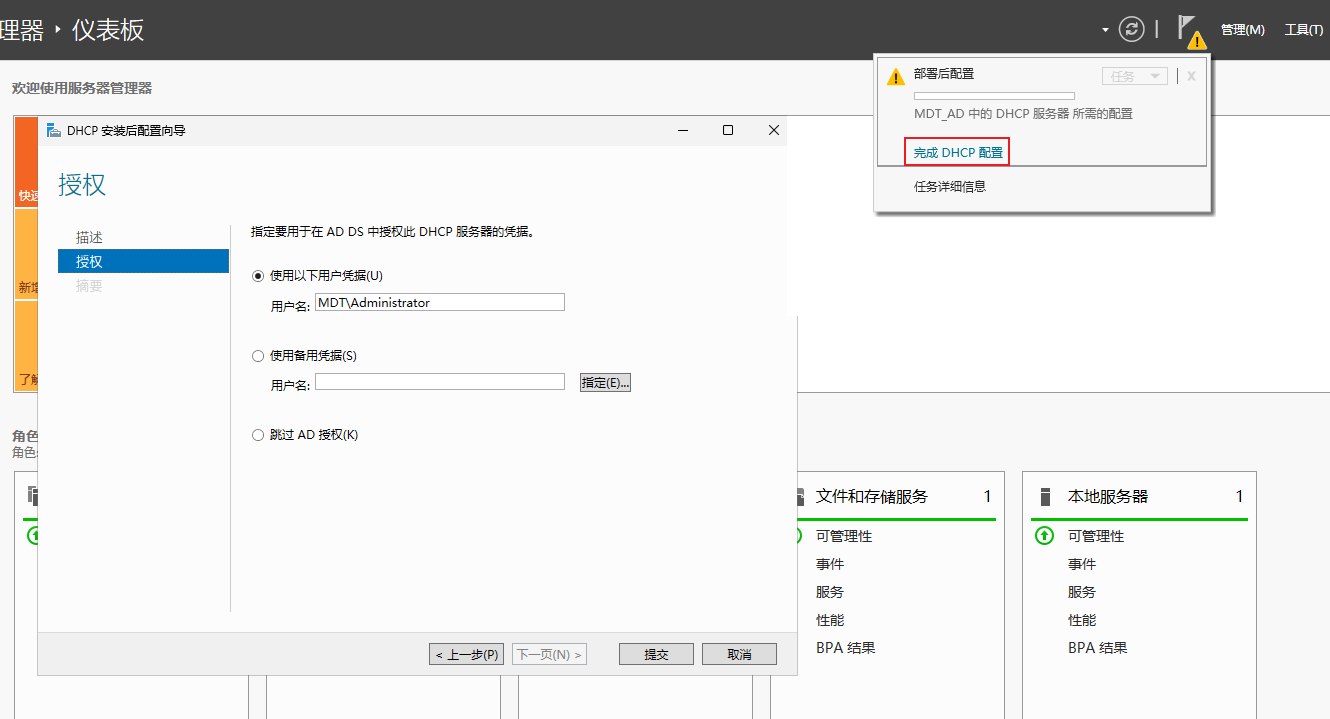1330x719 pixels.
Task: Click the 完成 DHCP 配置 link
Action: (x=956, y=152)
